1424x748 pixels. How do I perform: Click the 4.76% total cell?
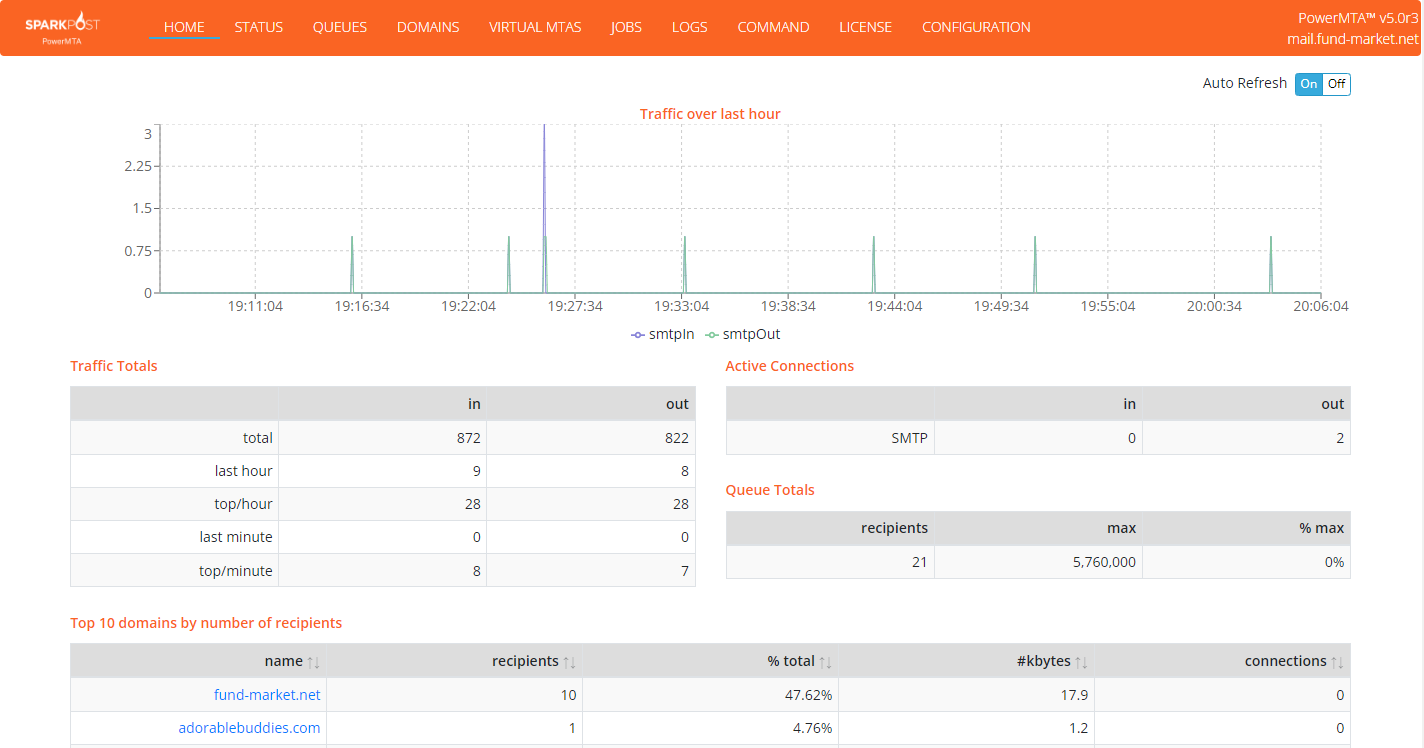(812, 728)
